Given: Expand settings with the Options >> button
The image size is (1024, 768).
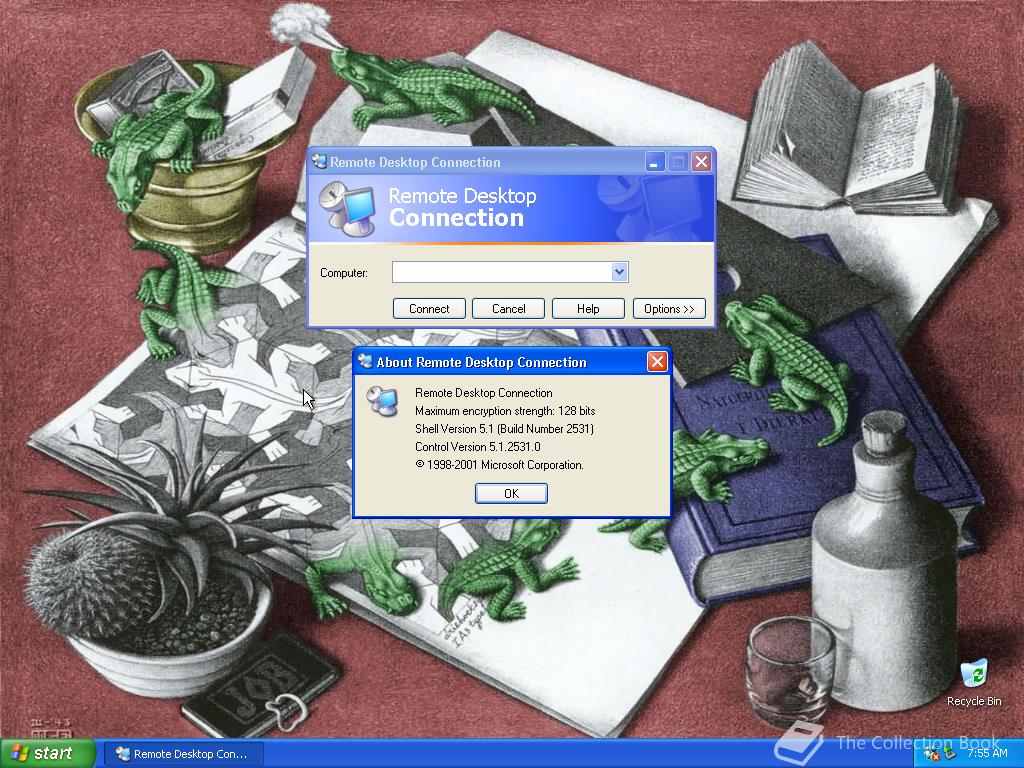Looking at the screenshot, I should tap(669, 309).
